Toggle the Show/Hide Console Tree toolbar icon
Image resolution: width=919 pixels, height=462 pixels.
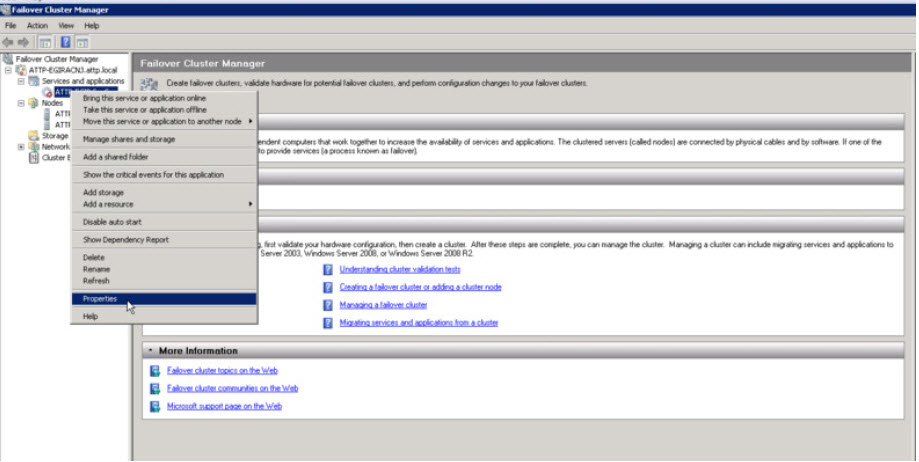[45, 42]
